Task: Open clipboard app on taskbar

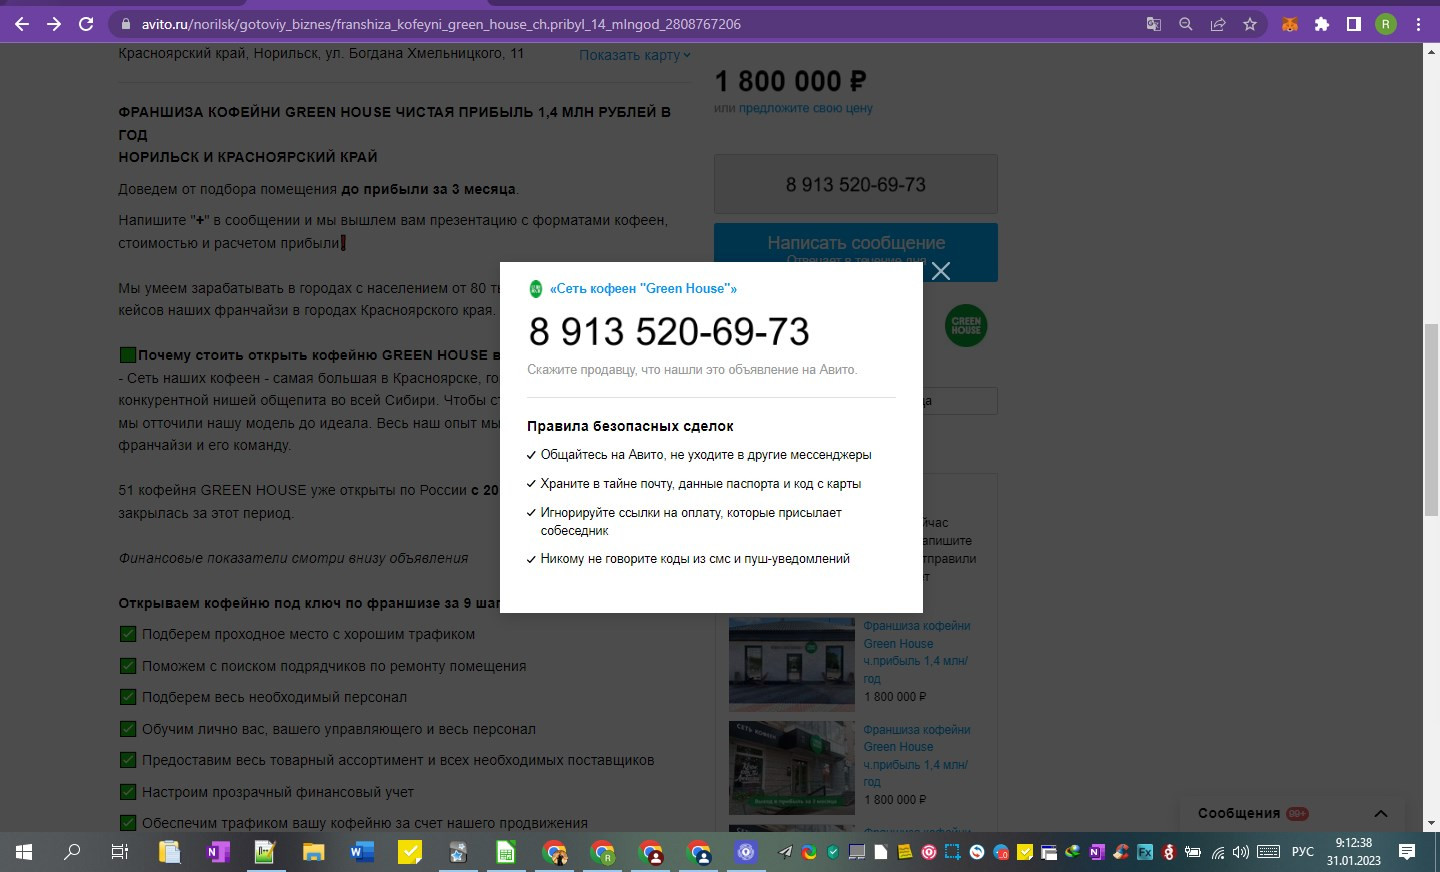Action: [169, 852]
